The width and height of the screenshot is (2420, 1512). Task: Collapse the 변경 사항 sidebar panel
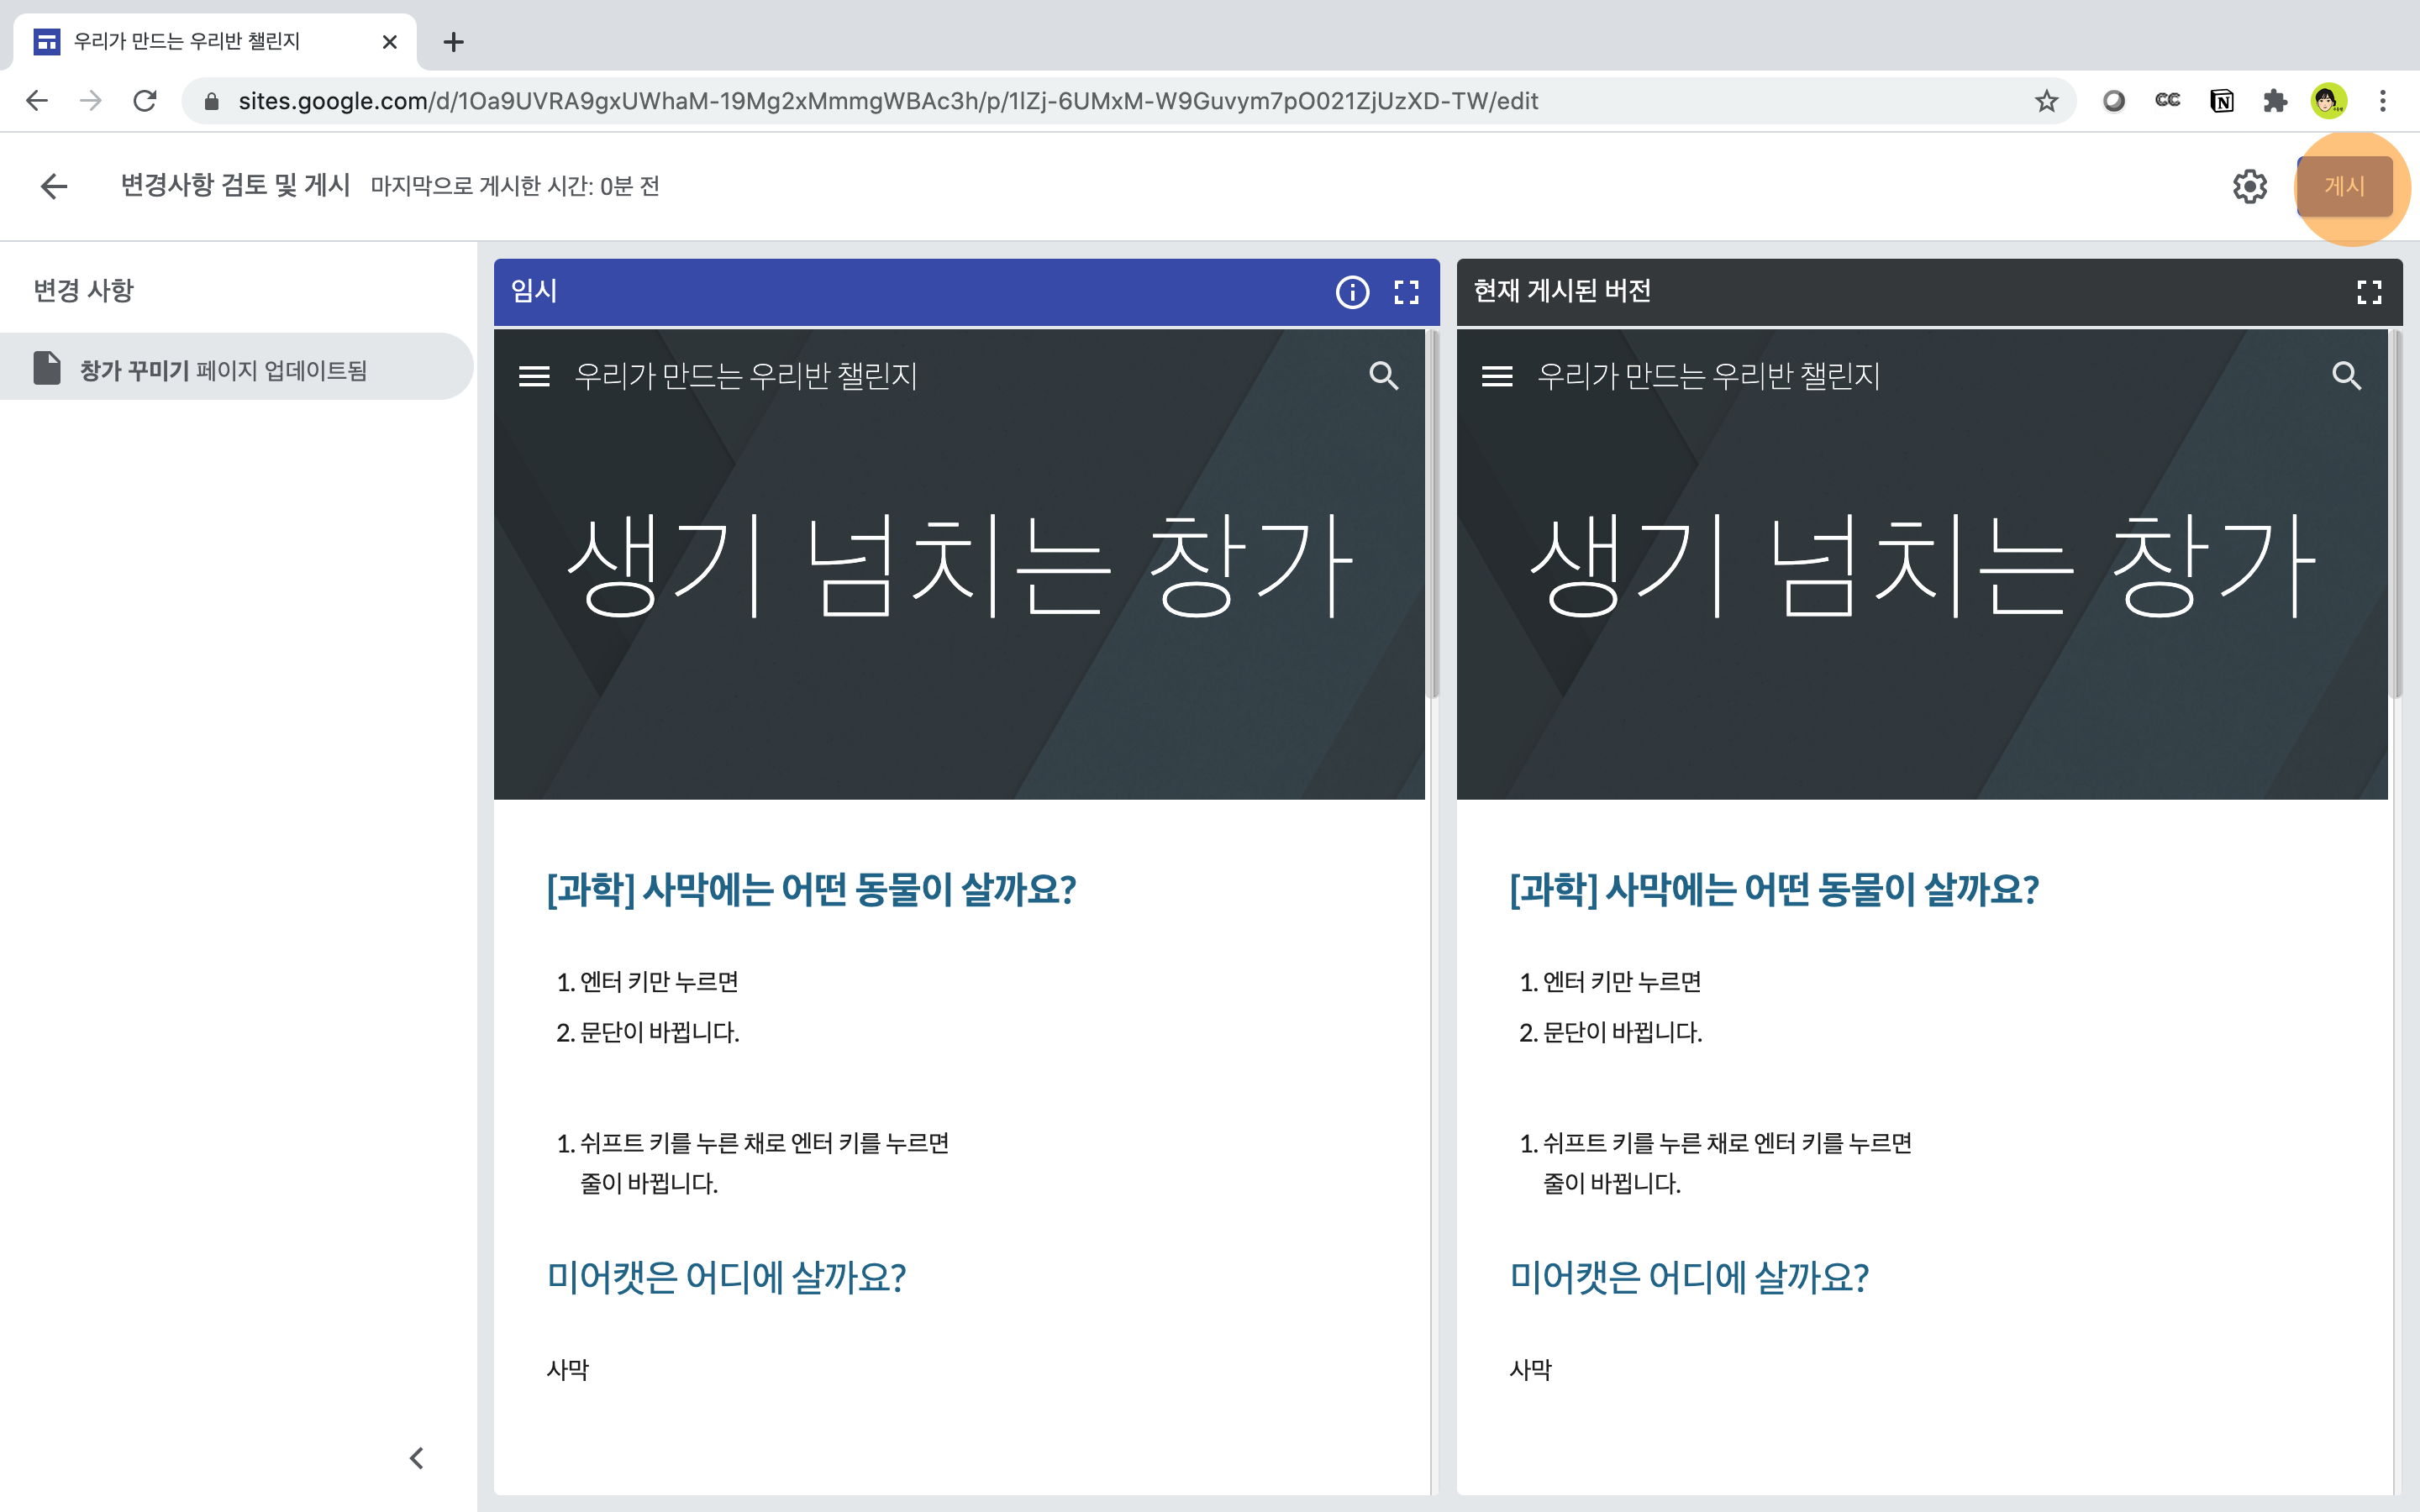417,1458
